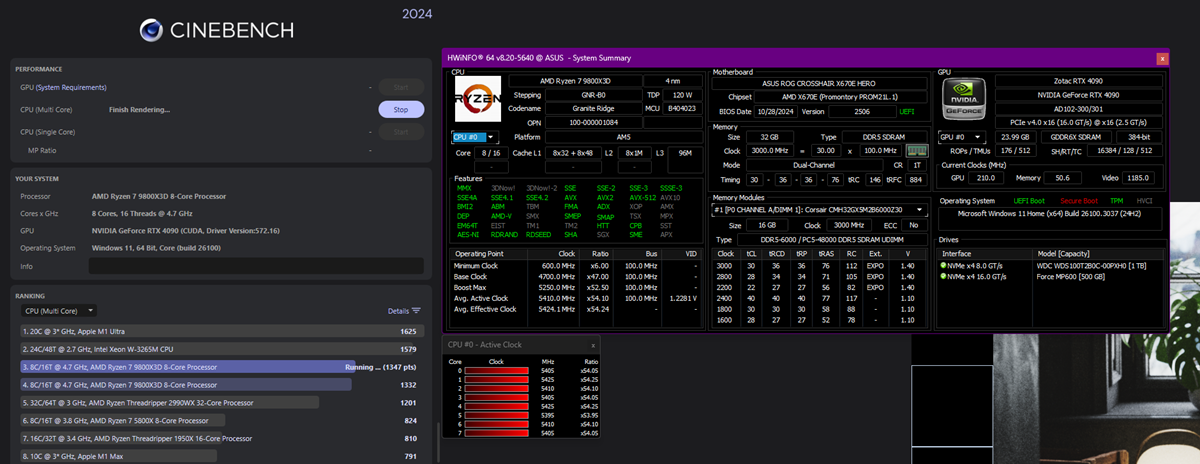
Task: Open the CPU (Multi Core) ranking dropdown
Action: [58, 311]
